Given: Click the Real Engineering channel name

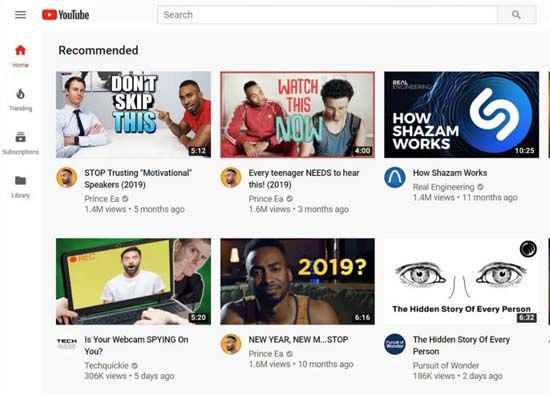Looking at the screenshot, I should tap(443, 187).
